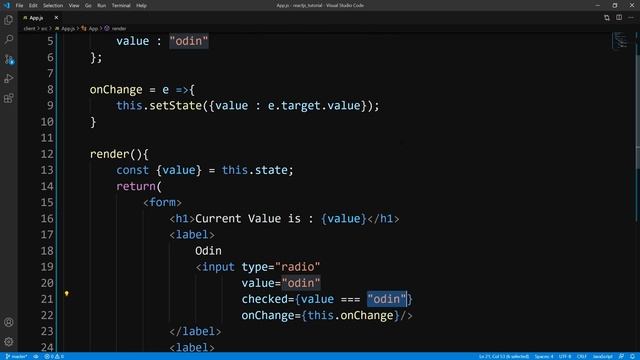
Task: Click the render breadcrumb segment
Action: pyautogui.click(x=116, y=29)
